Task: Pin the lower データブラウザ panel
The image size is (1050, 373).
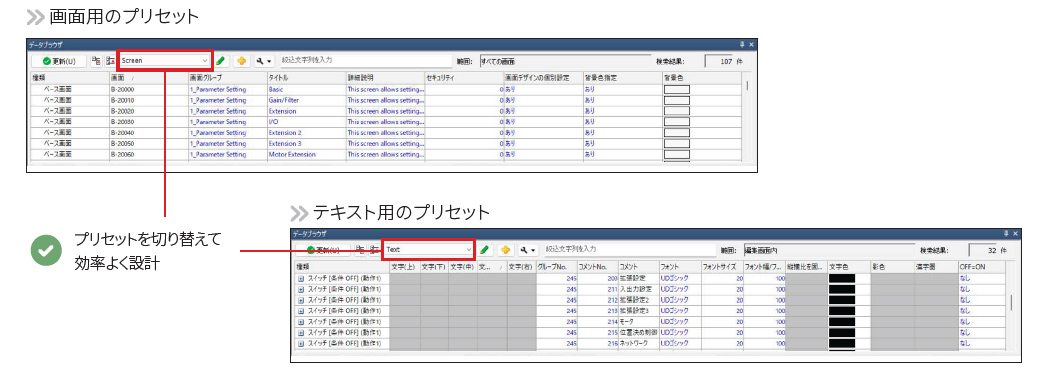Action: [x=1006, y=234]
